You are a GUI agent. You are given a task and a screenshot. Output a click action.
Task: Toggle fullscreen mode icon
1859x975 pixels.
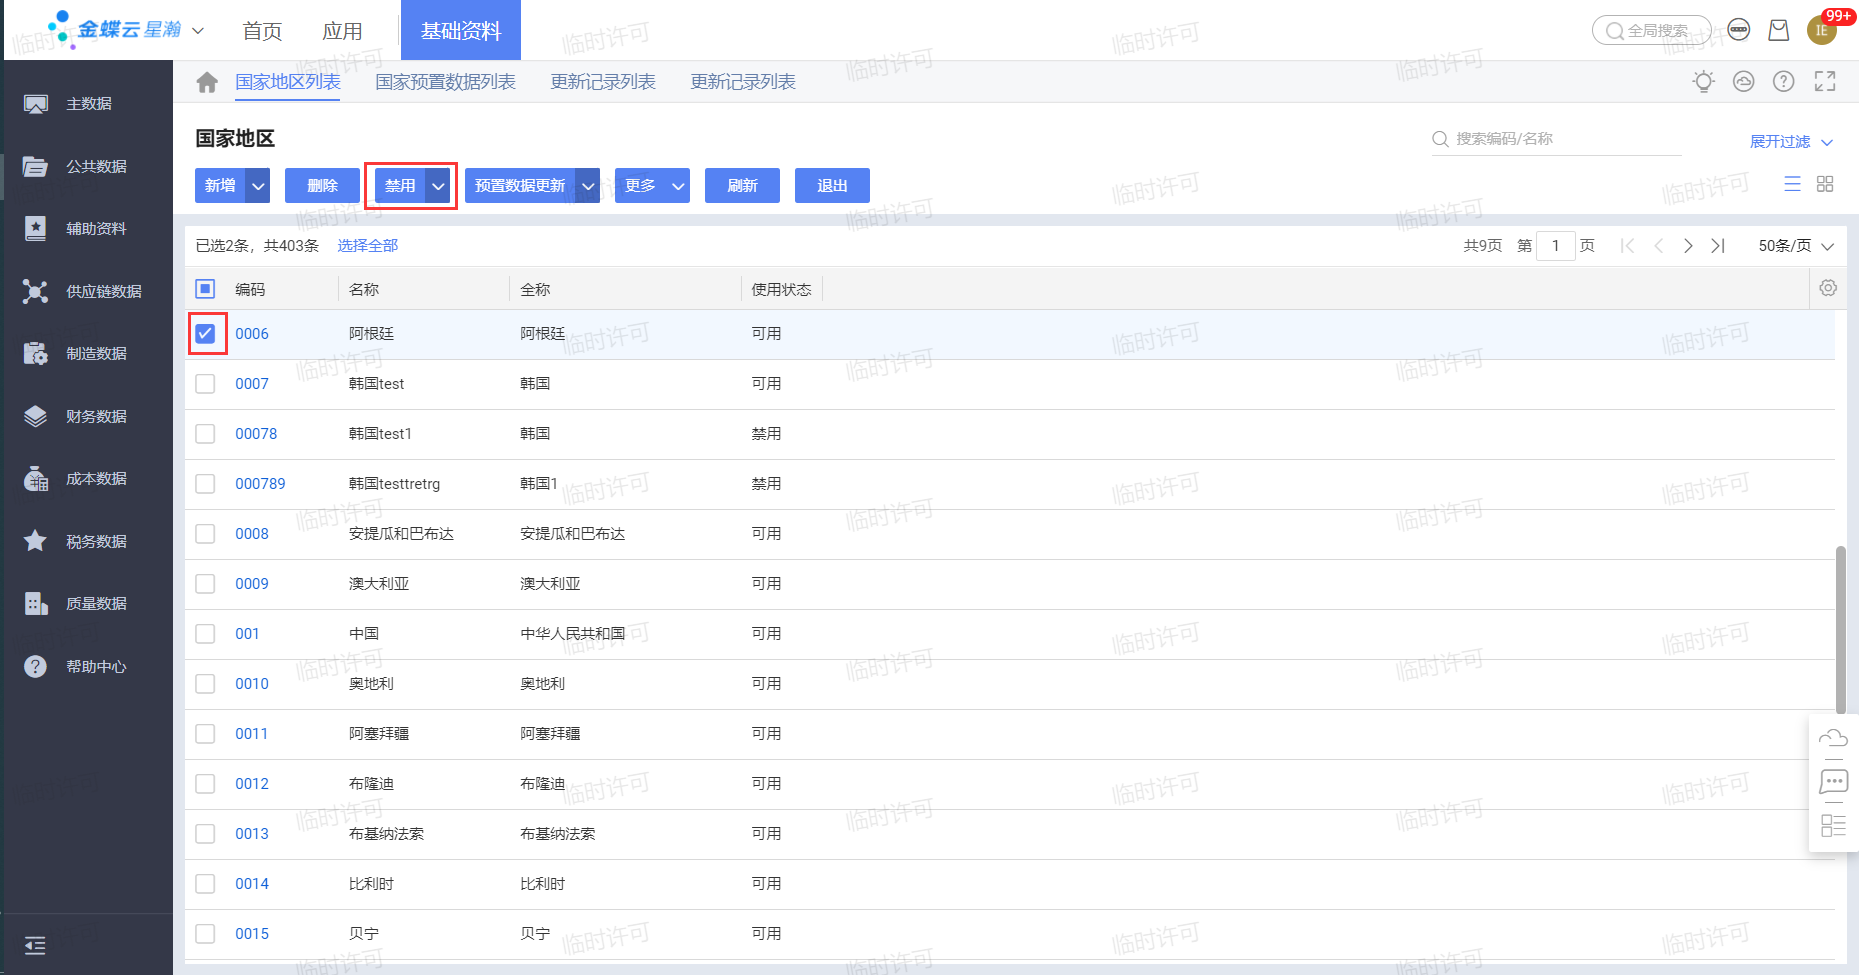(1825, 82)
